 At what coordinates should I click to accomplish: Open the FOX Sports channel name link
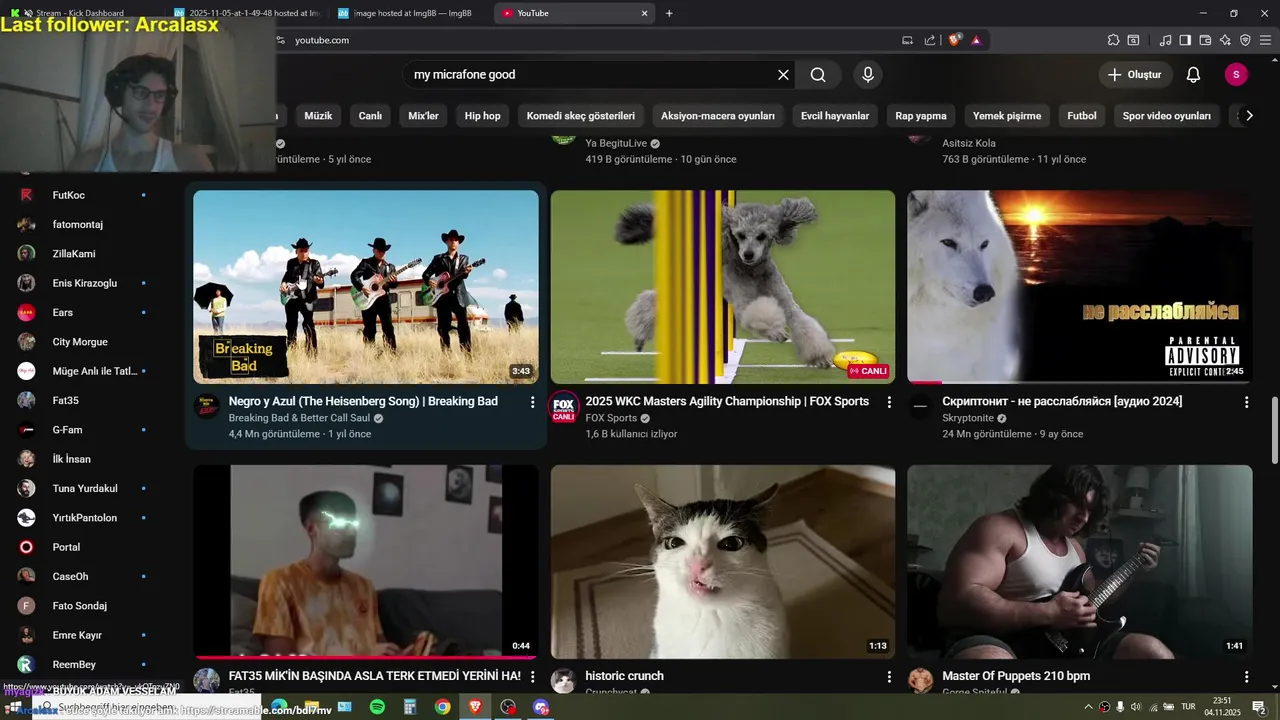click(611, 418)
